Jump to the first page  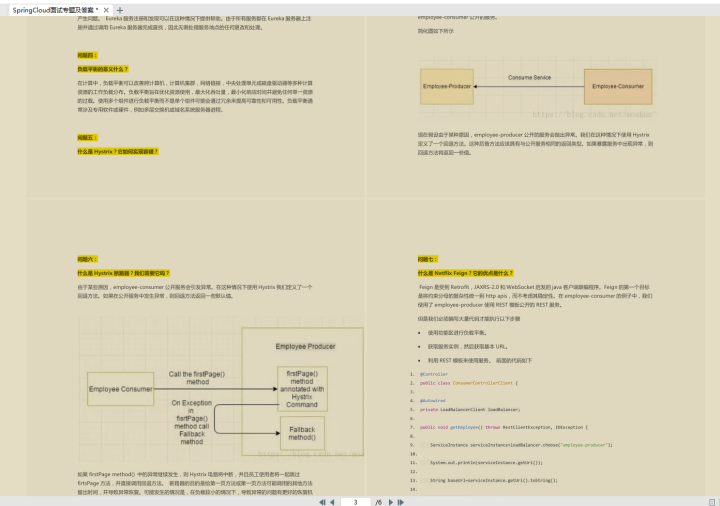[x=322, y=502]
